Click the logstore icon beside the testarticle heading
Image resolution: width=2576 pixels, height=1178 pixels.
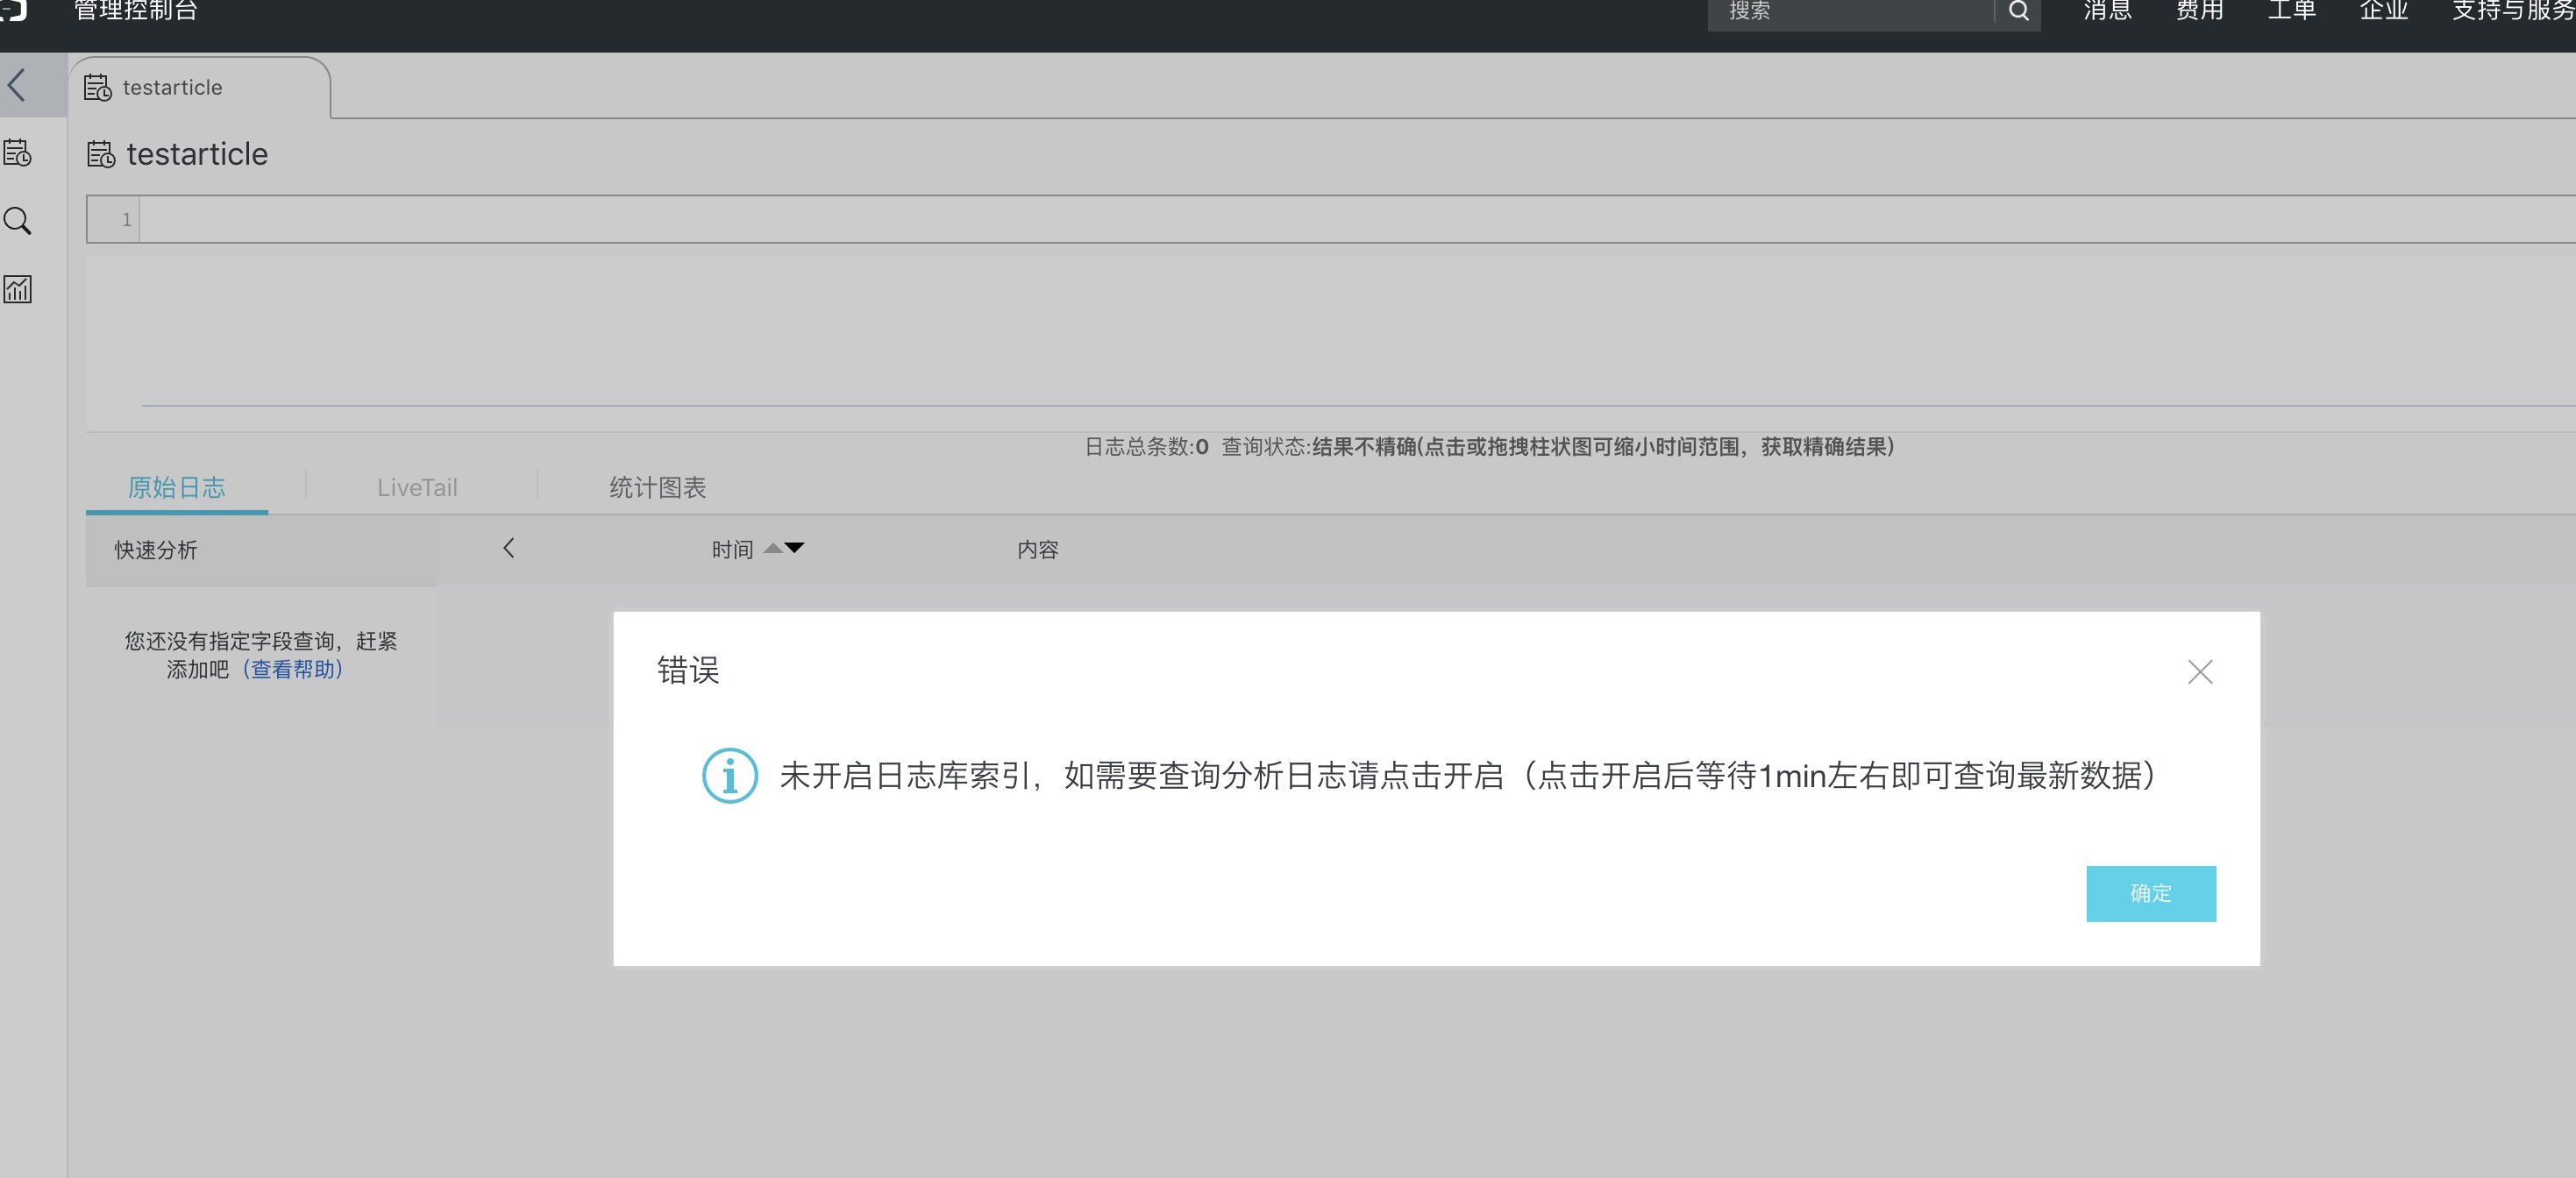pyautogui.click(x=101, y=154)
